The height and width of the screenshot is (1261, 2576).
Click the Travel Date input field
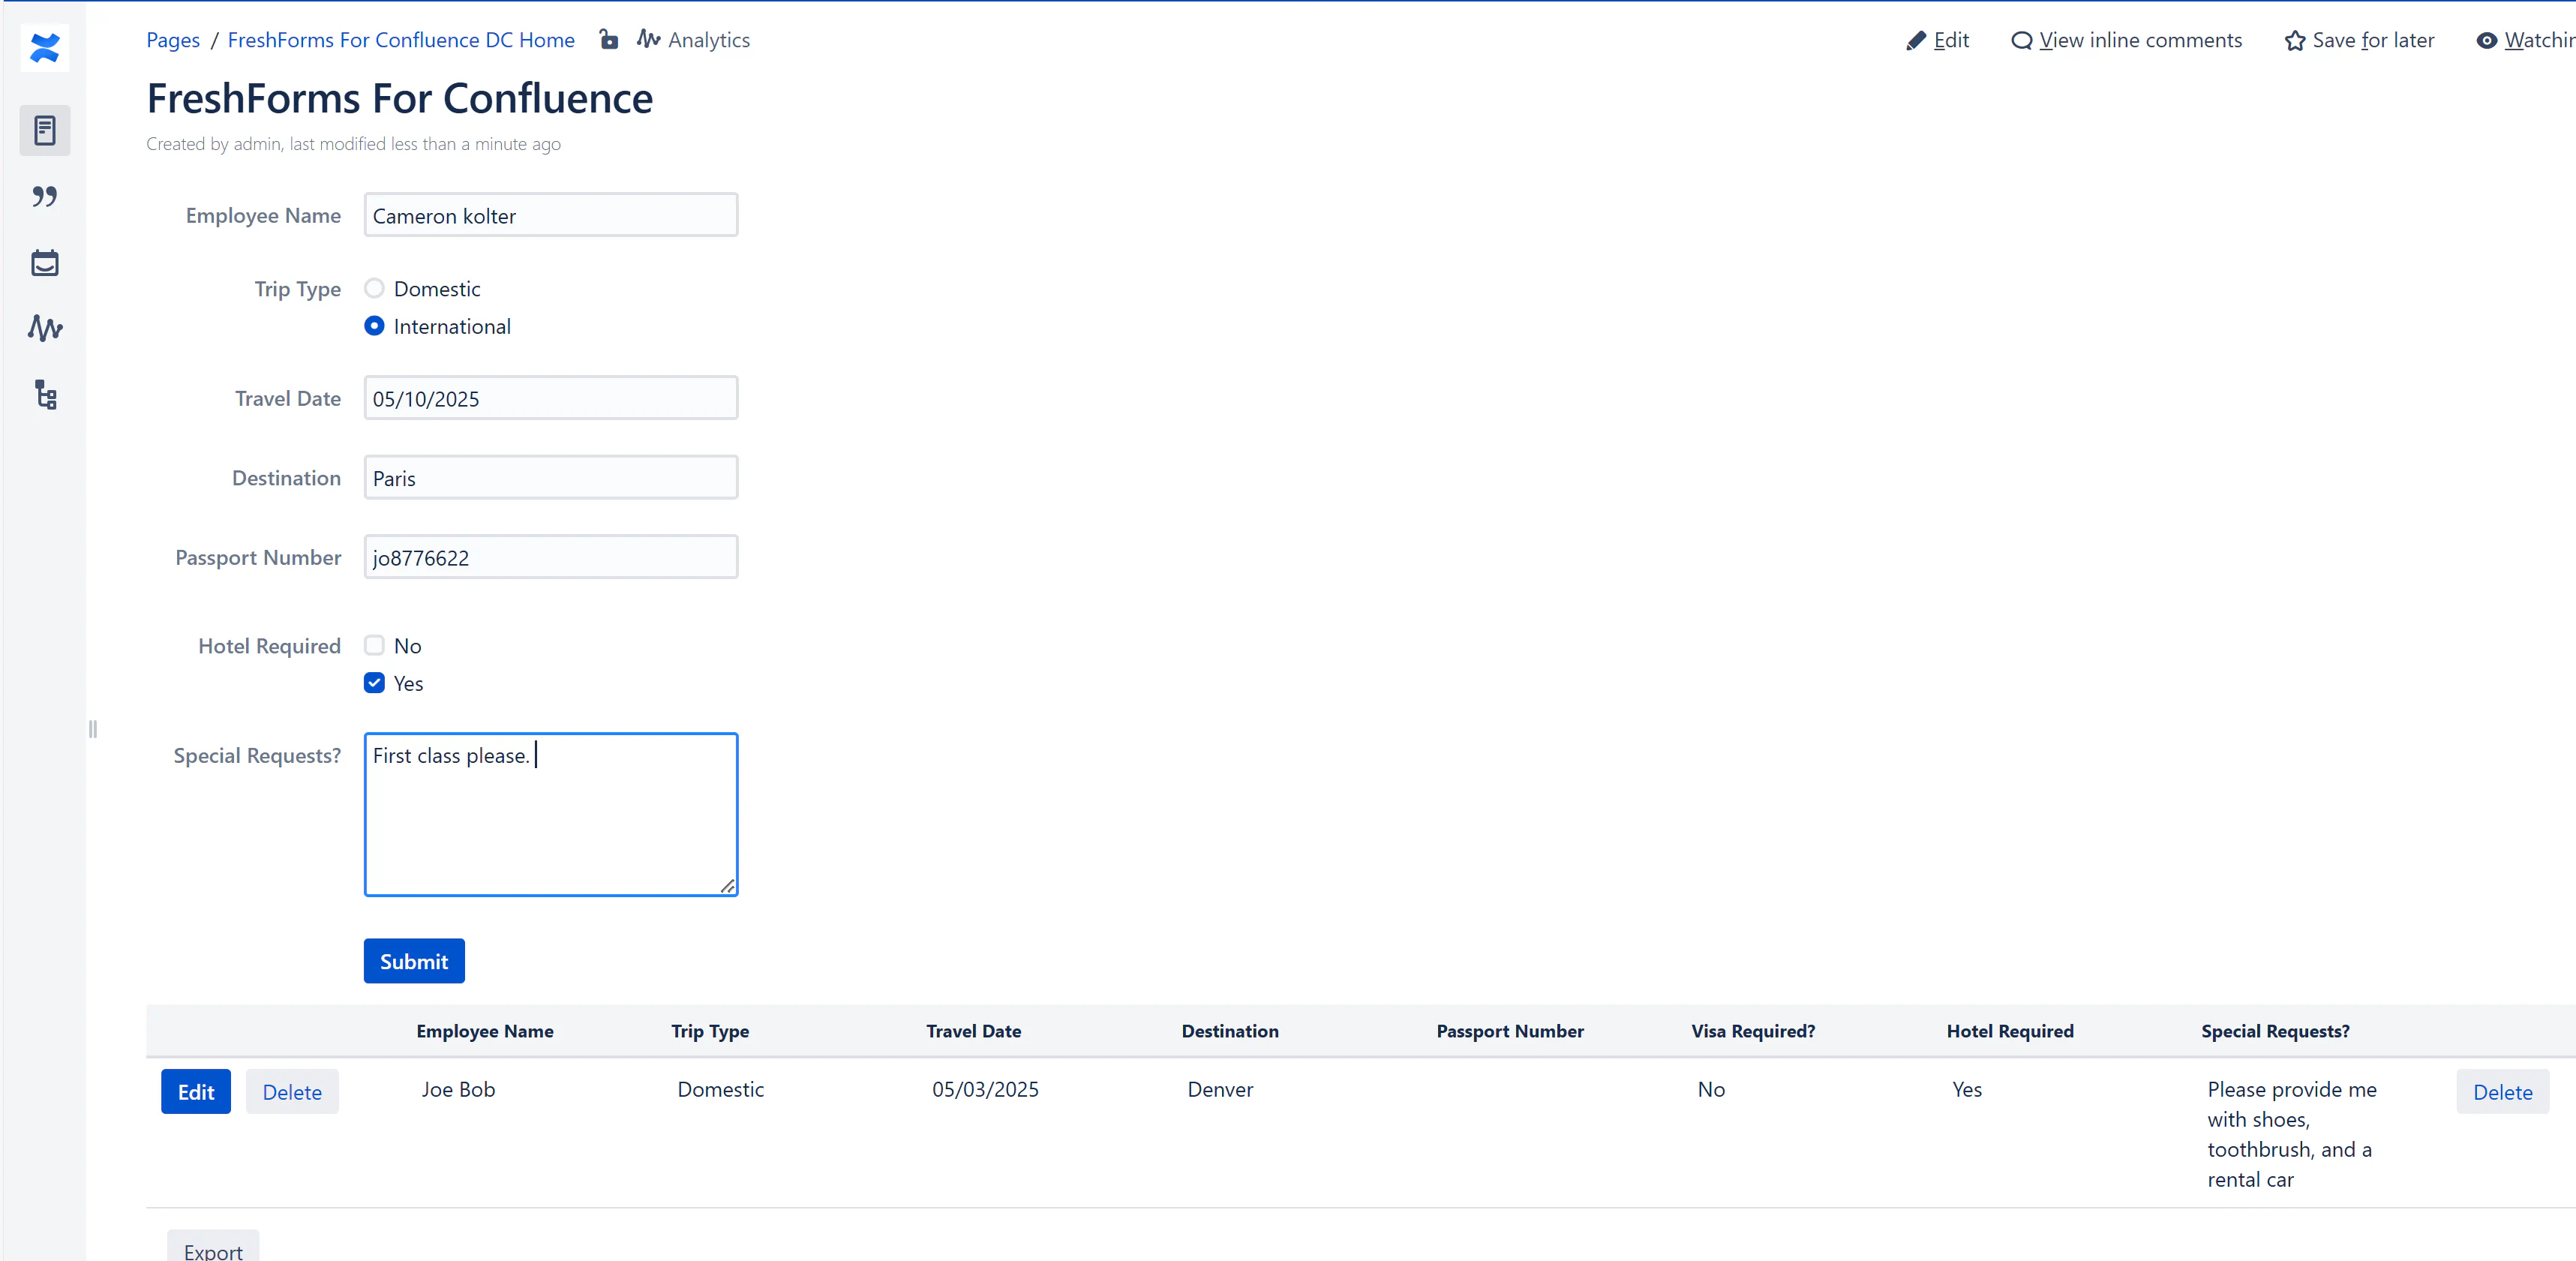click(x=550, y=398)
